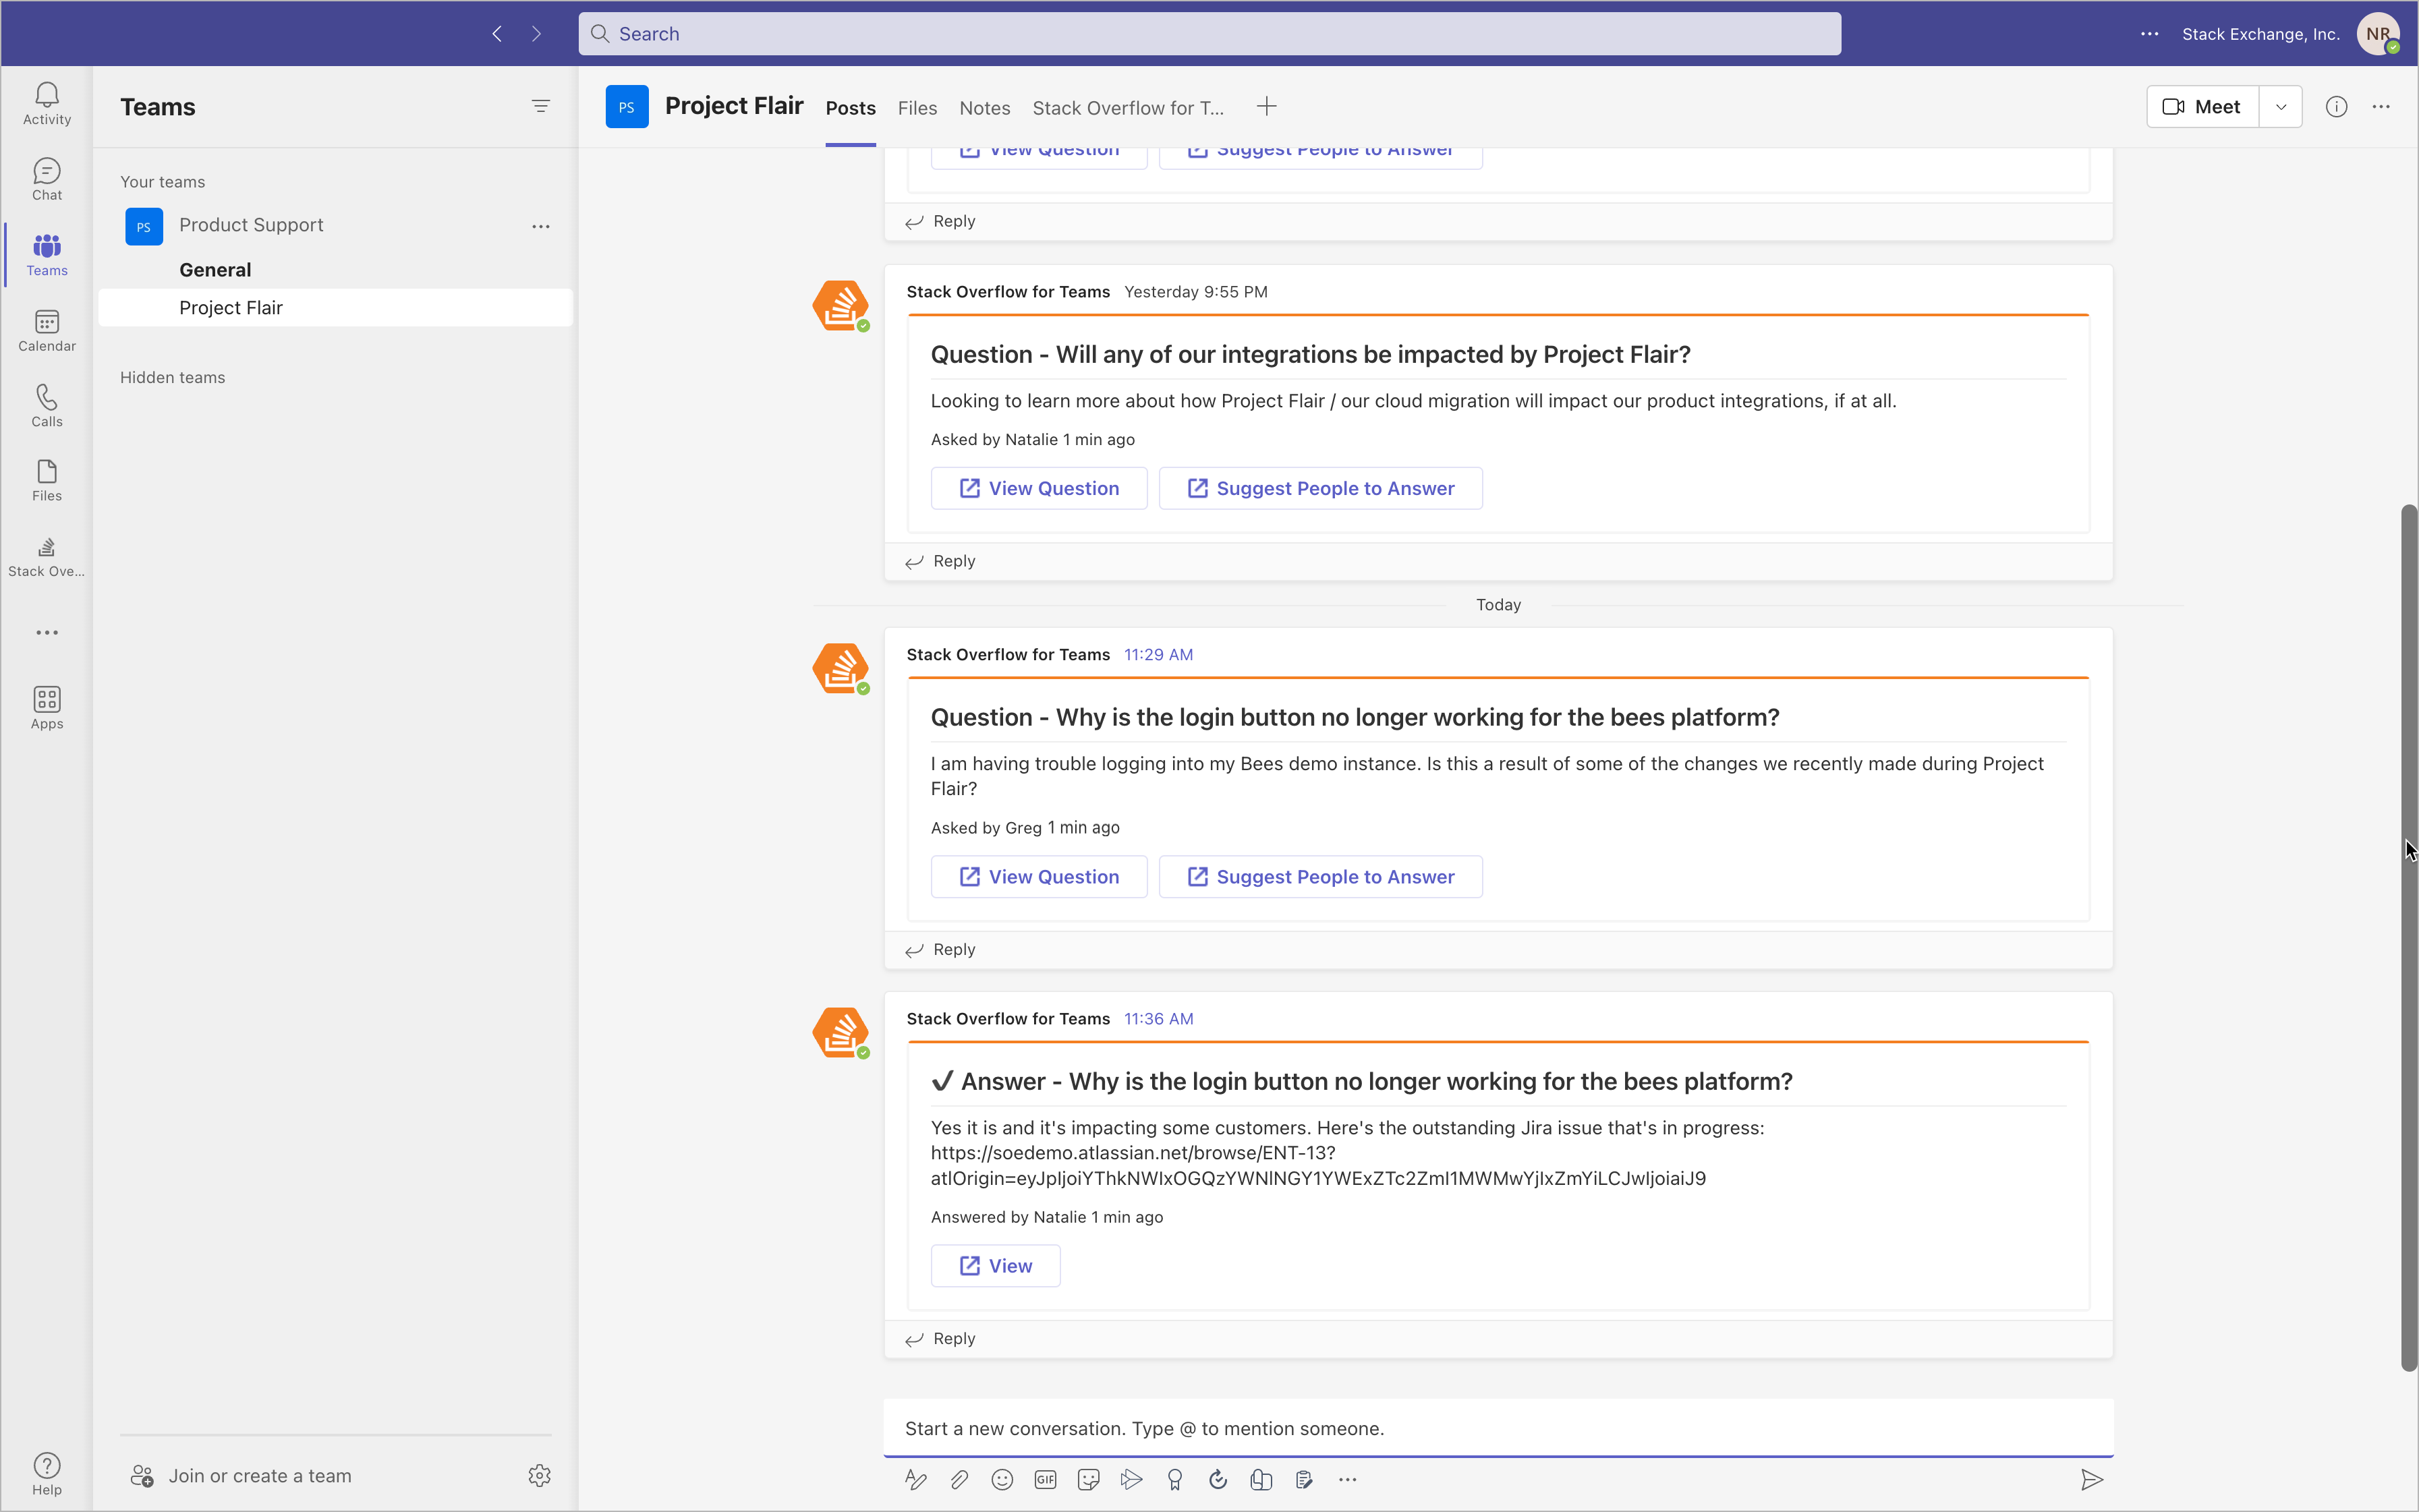Expand the Meet dropdown arrow
Image resolution: width=2419 pixels, height=1512 pixels.
[2281, 107]
